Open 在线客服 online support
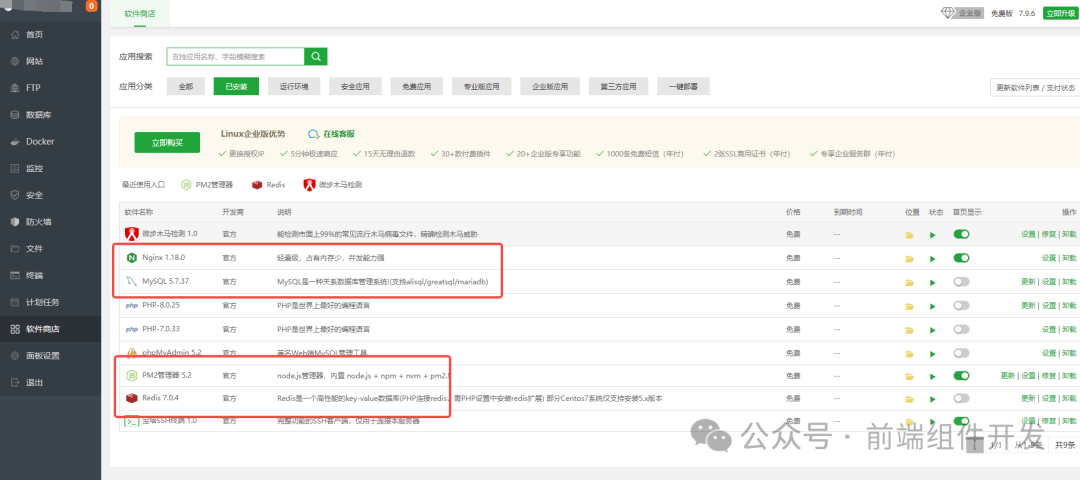 (x=332, y=134)
